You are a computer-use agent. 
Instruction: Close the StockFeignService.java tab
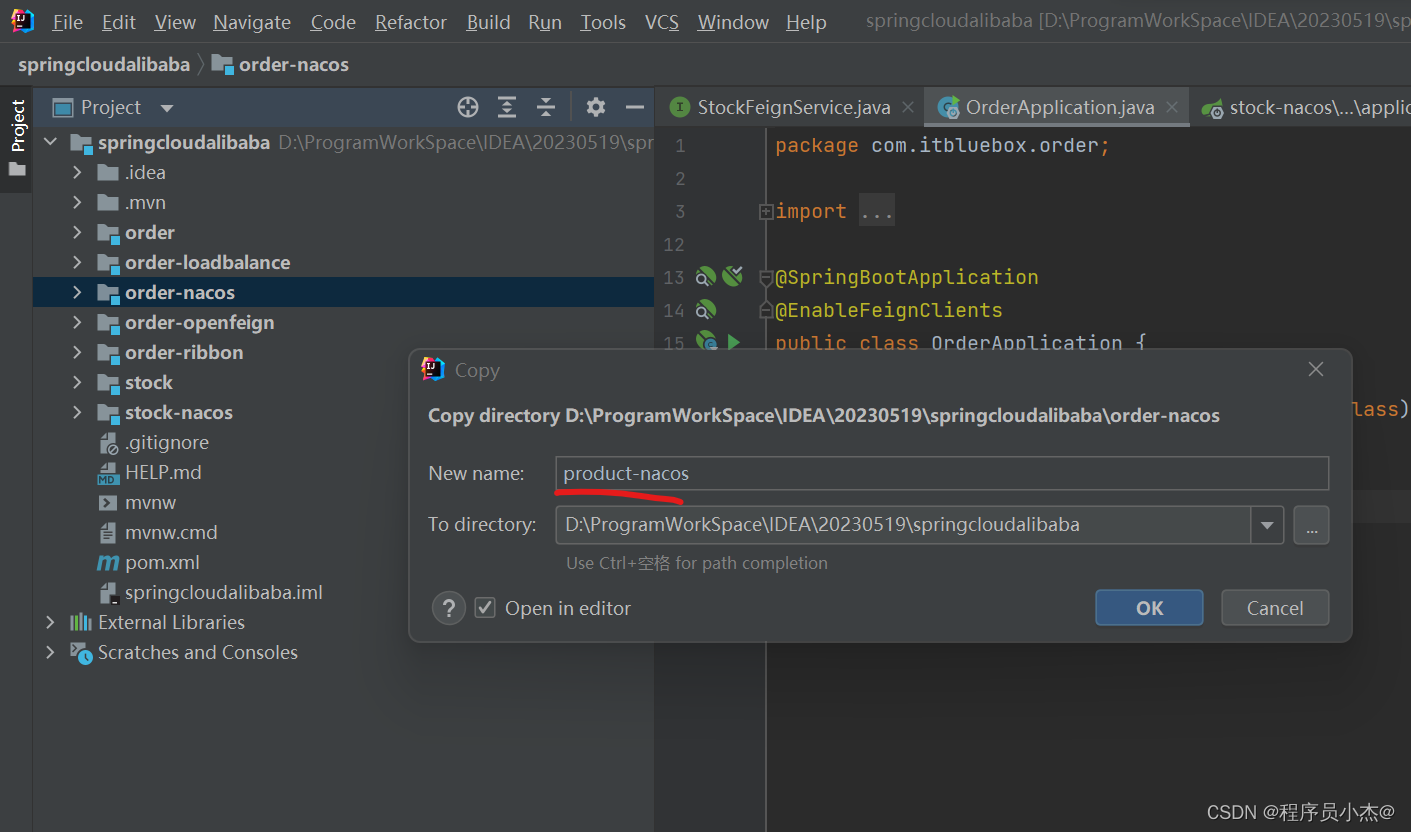point(908,107)
